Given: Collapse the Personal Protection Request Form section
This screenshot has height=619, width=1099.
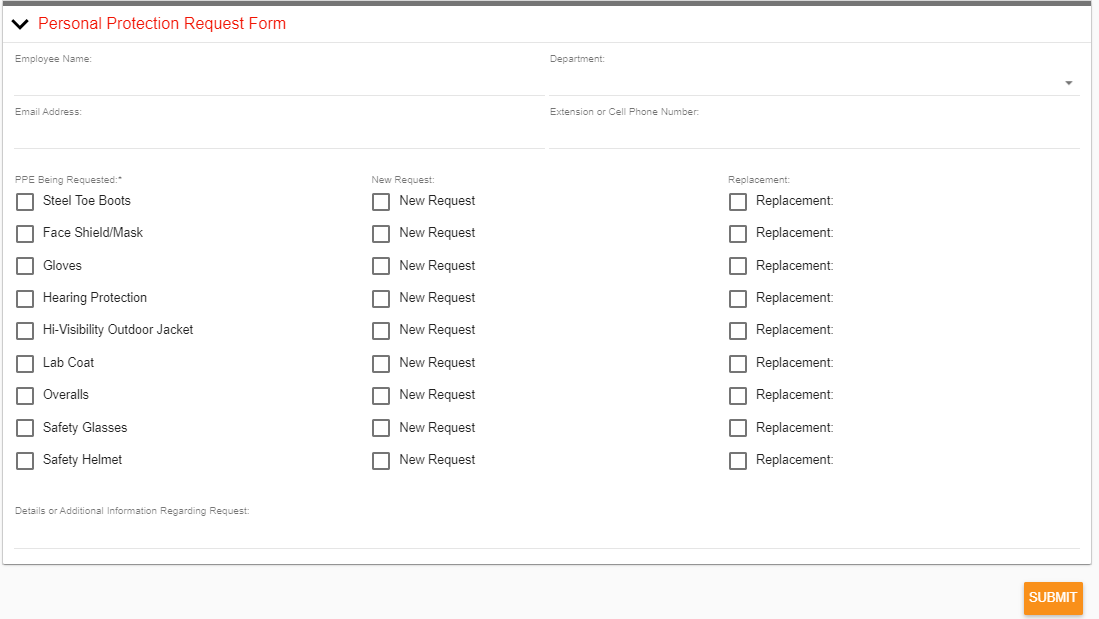Looking at the screenshot, I should click(19, 23).
